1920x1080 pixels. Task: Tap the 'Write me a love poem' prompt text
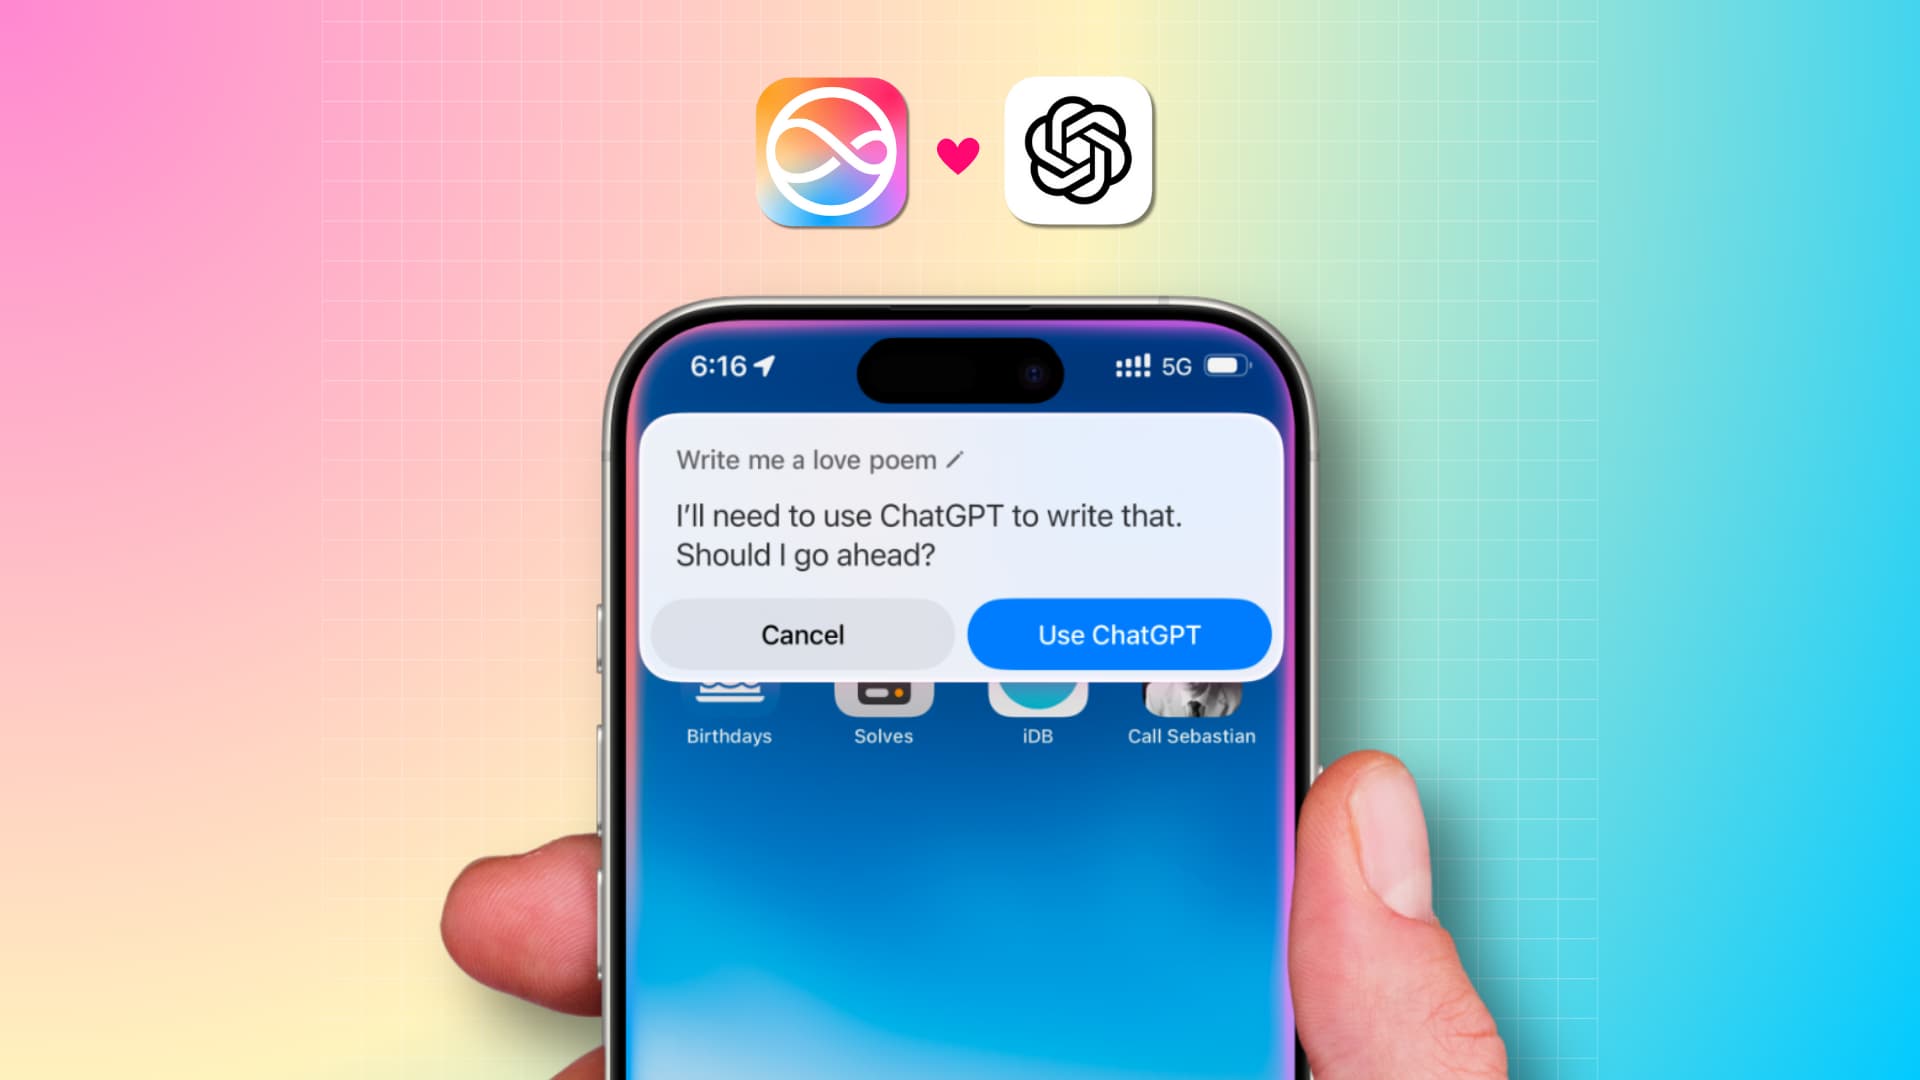819,458
